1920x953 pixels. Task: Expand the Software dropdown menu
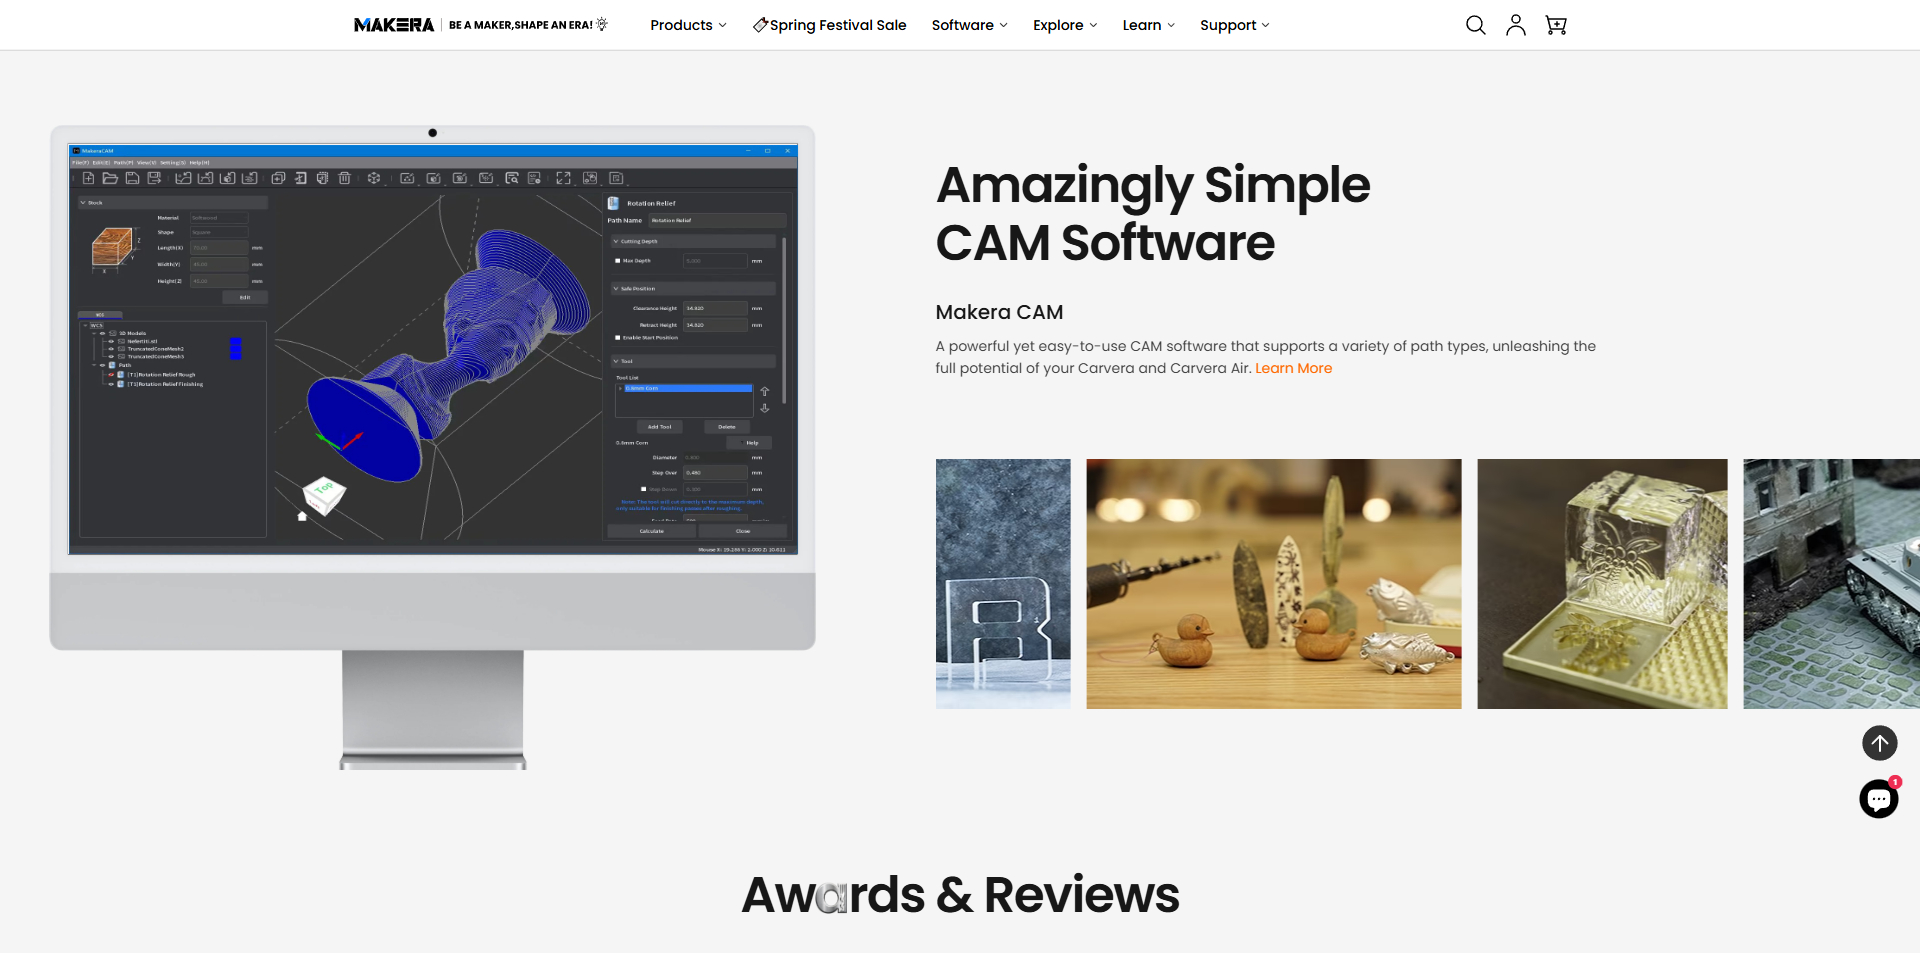coord(969,25)
